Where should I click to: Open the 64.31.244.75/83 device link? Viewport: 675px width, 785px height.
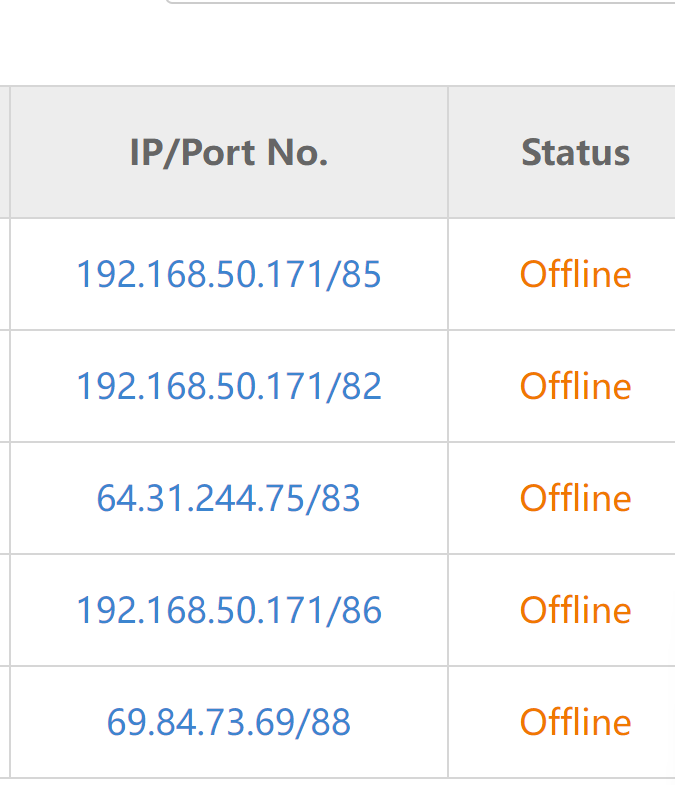[229, 498]
